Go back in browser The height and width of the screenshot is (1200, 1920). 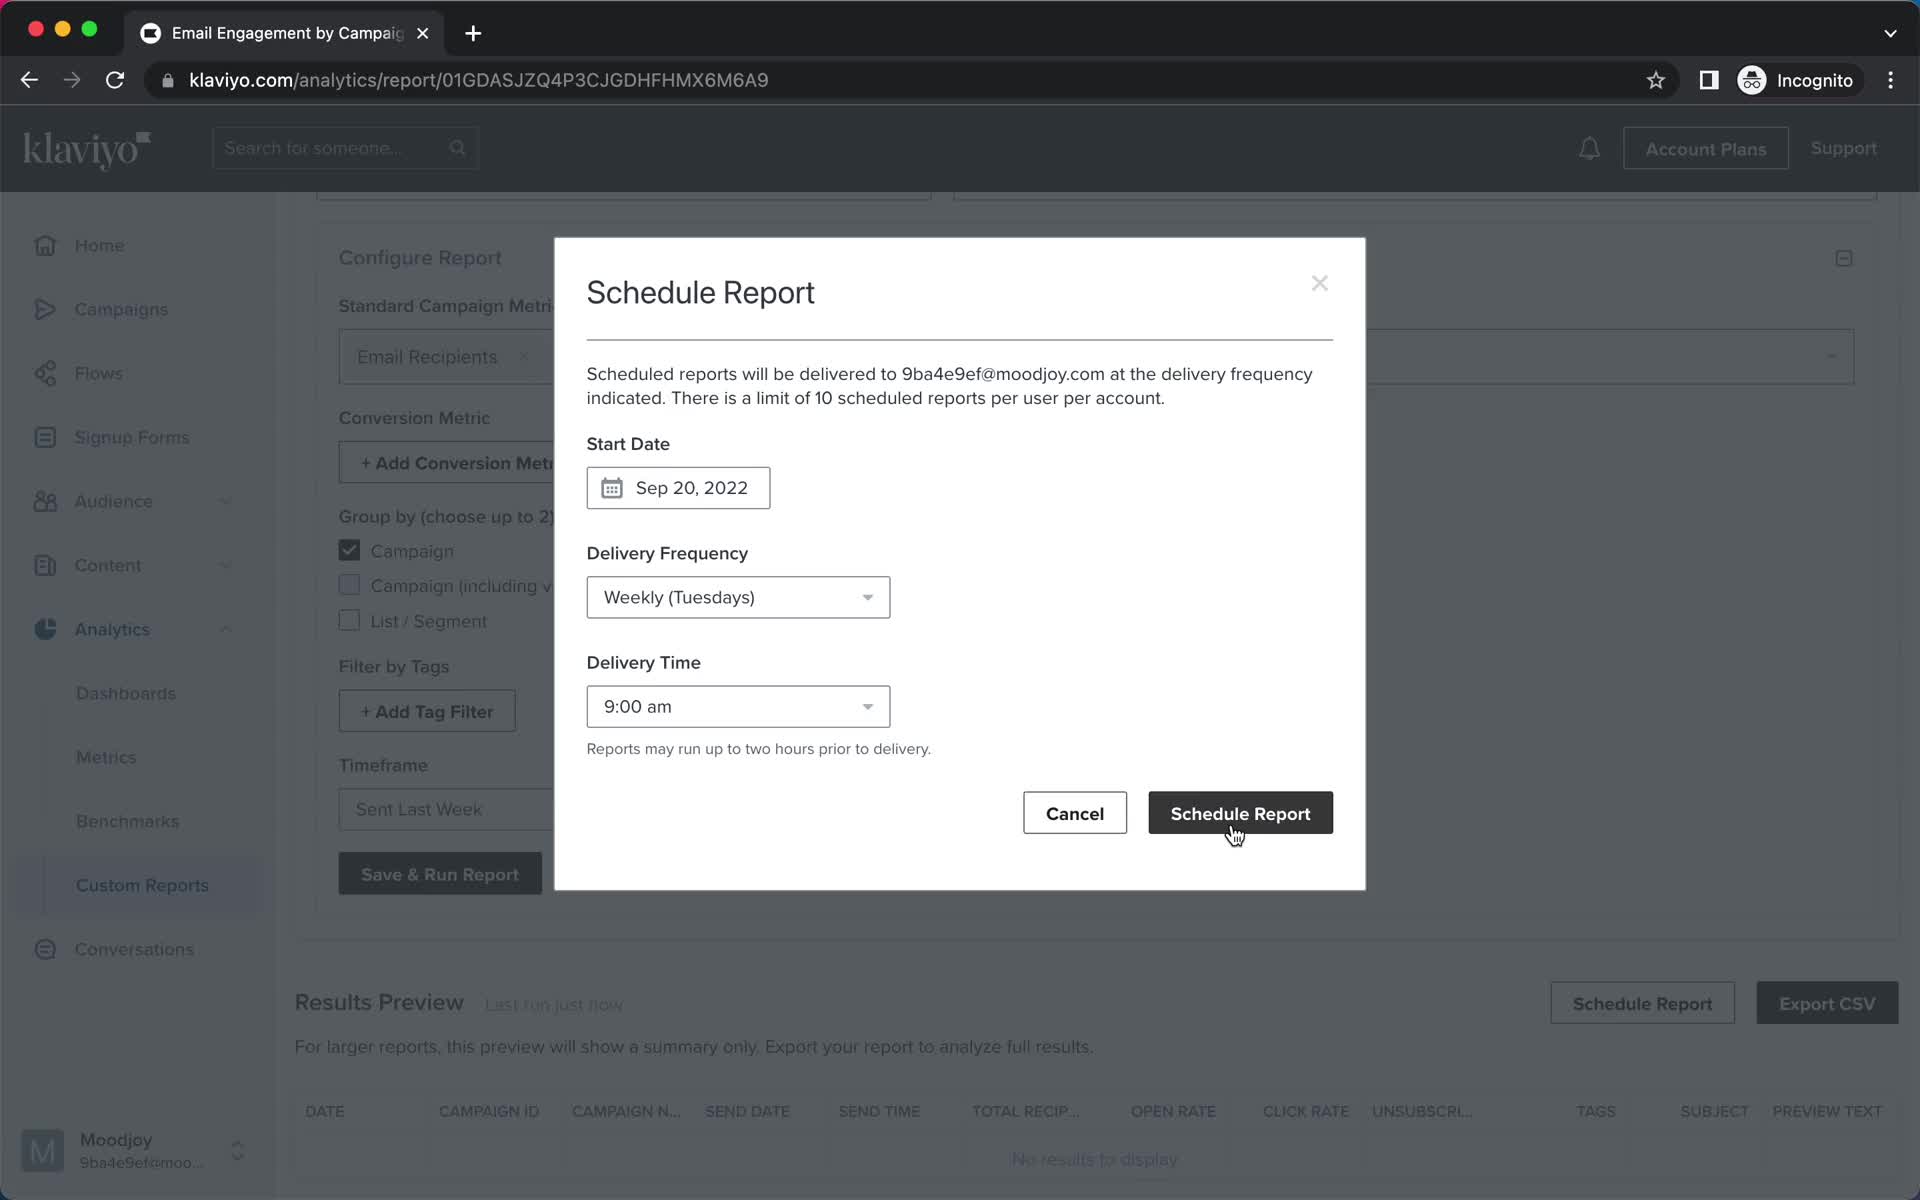tap(29, 80)
